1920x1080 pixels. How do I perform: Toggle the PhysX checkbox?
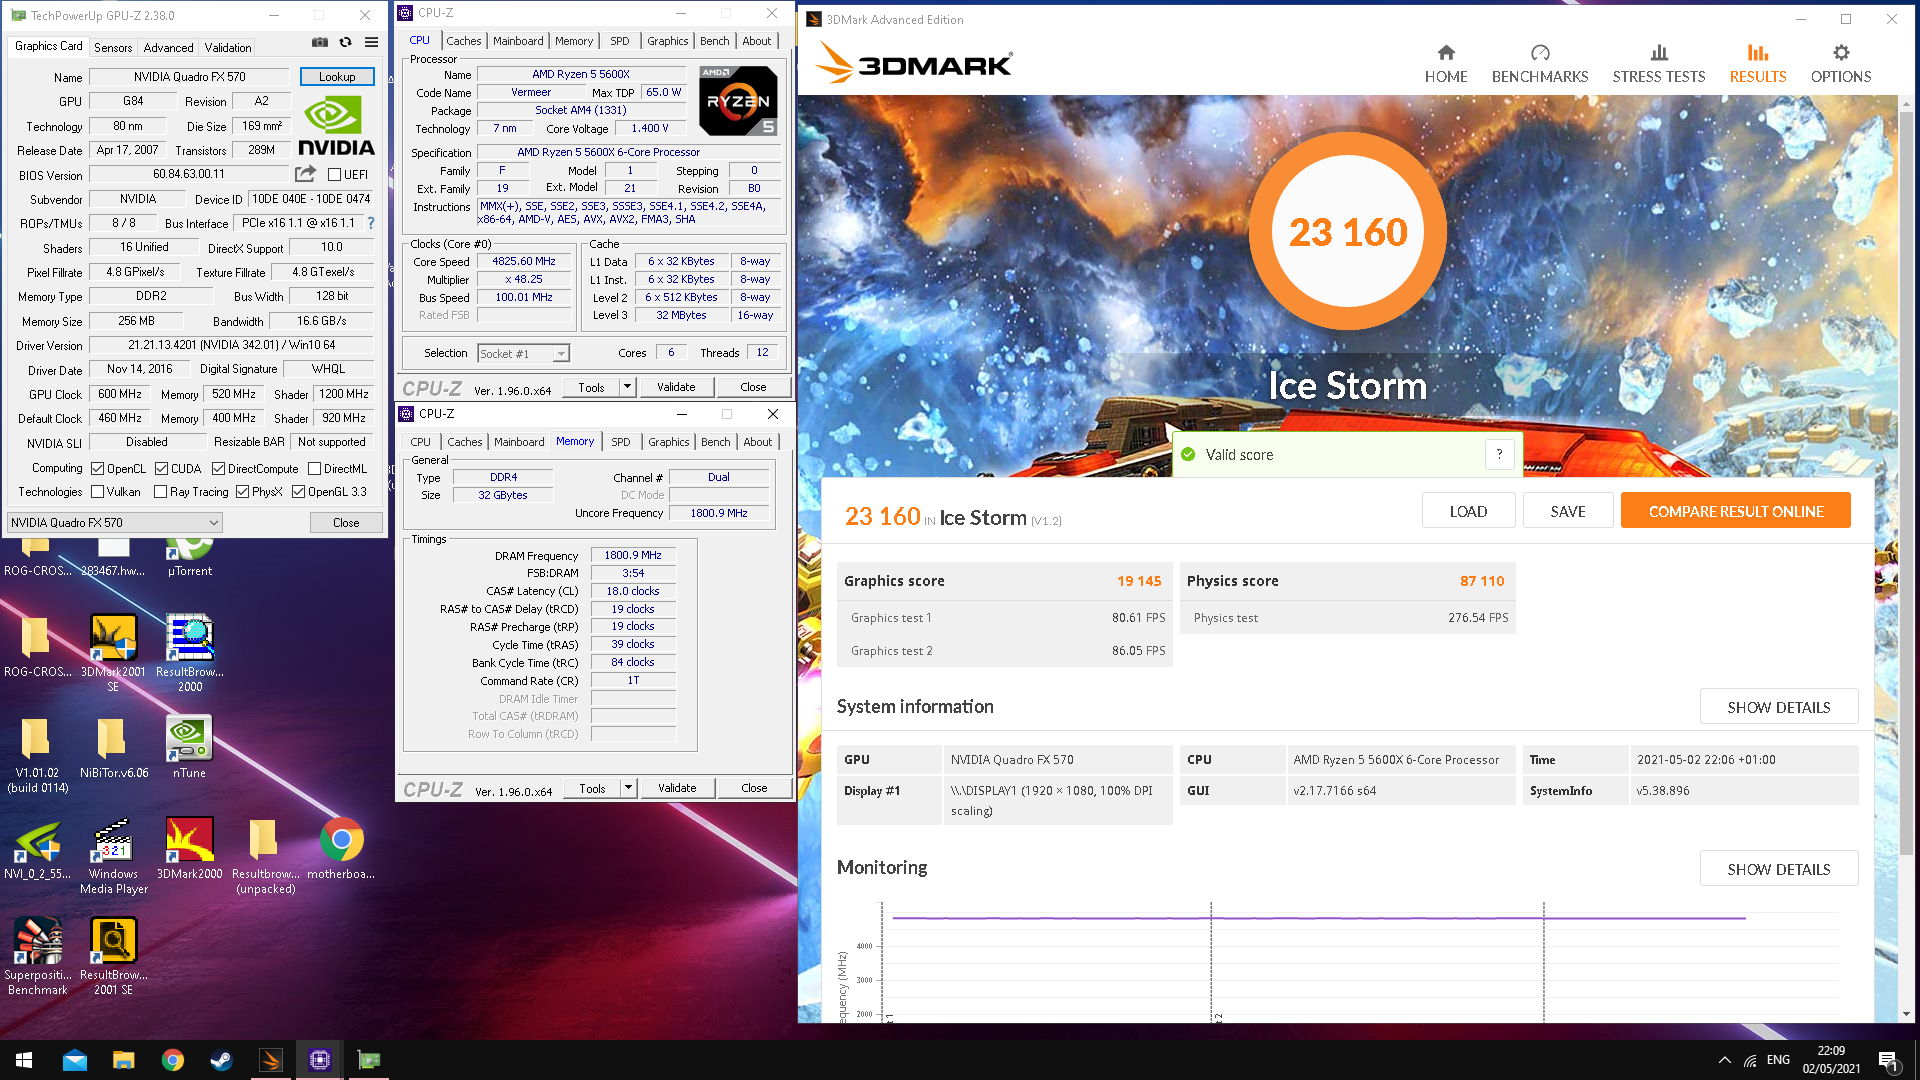coord(242,491)
